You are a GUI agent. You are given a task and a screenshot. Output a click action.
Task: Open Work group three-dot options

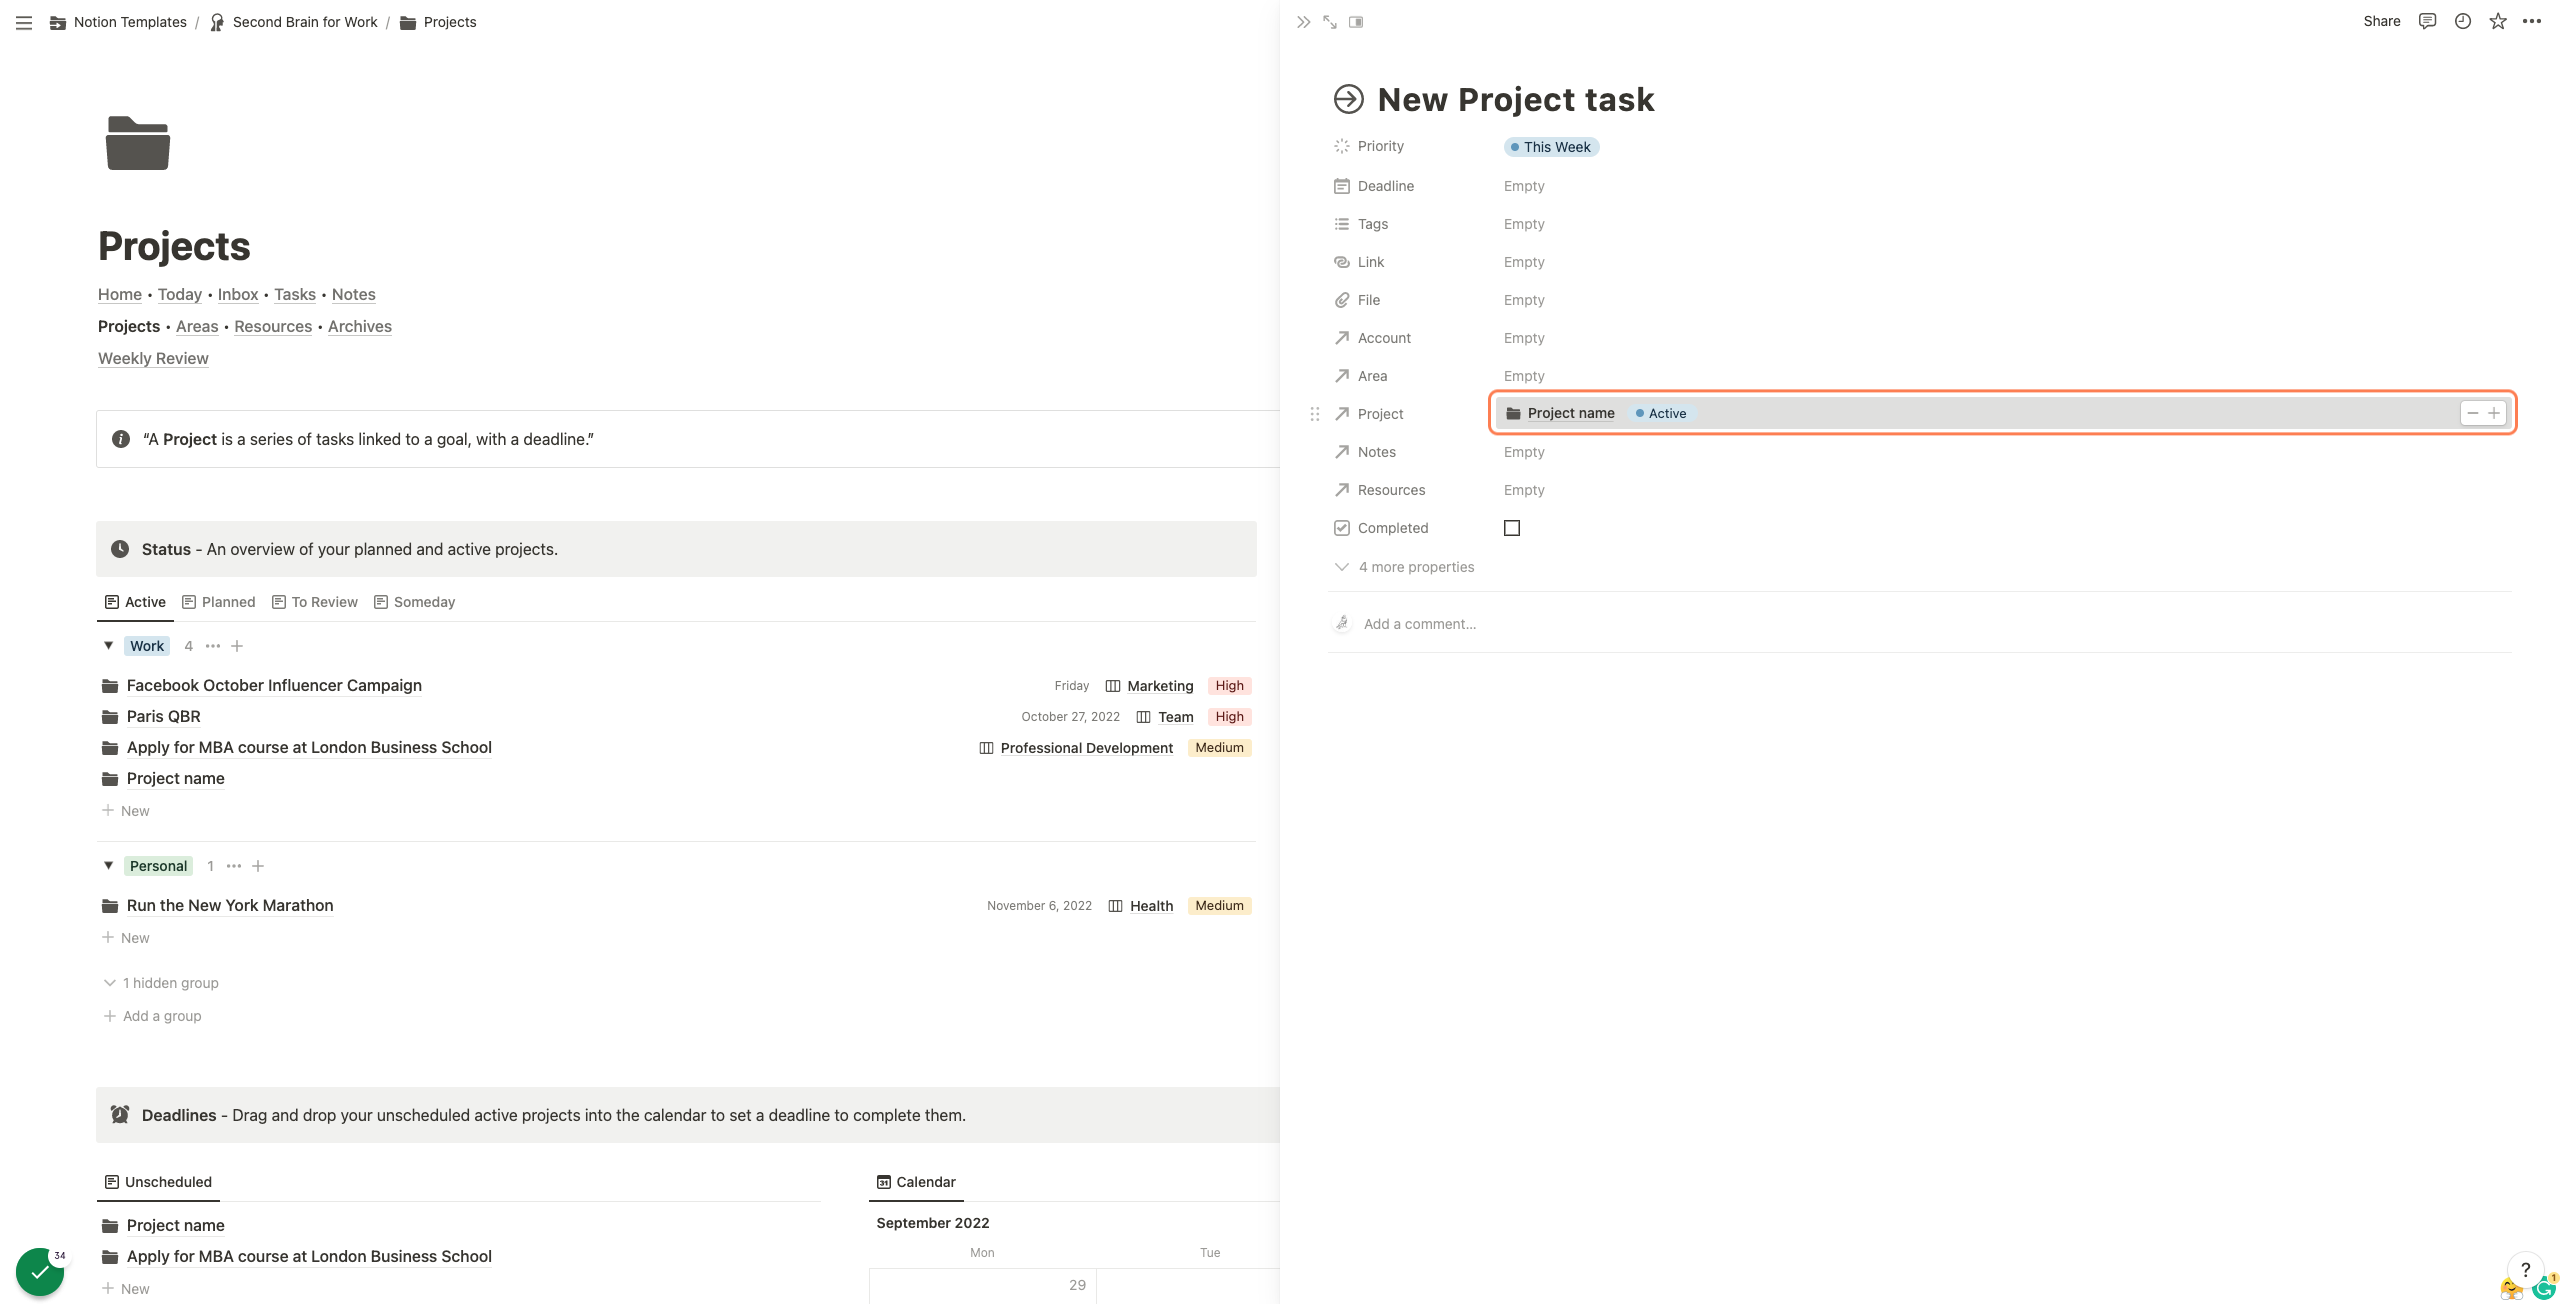213,646
